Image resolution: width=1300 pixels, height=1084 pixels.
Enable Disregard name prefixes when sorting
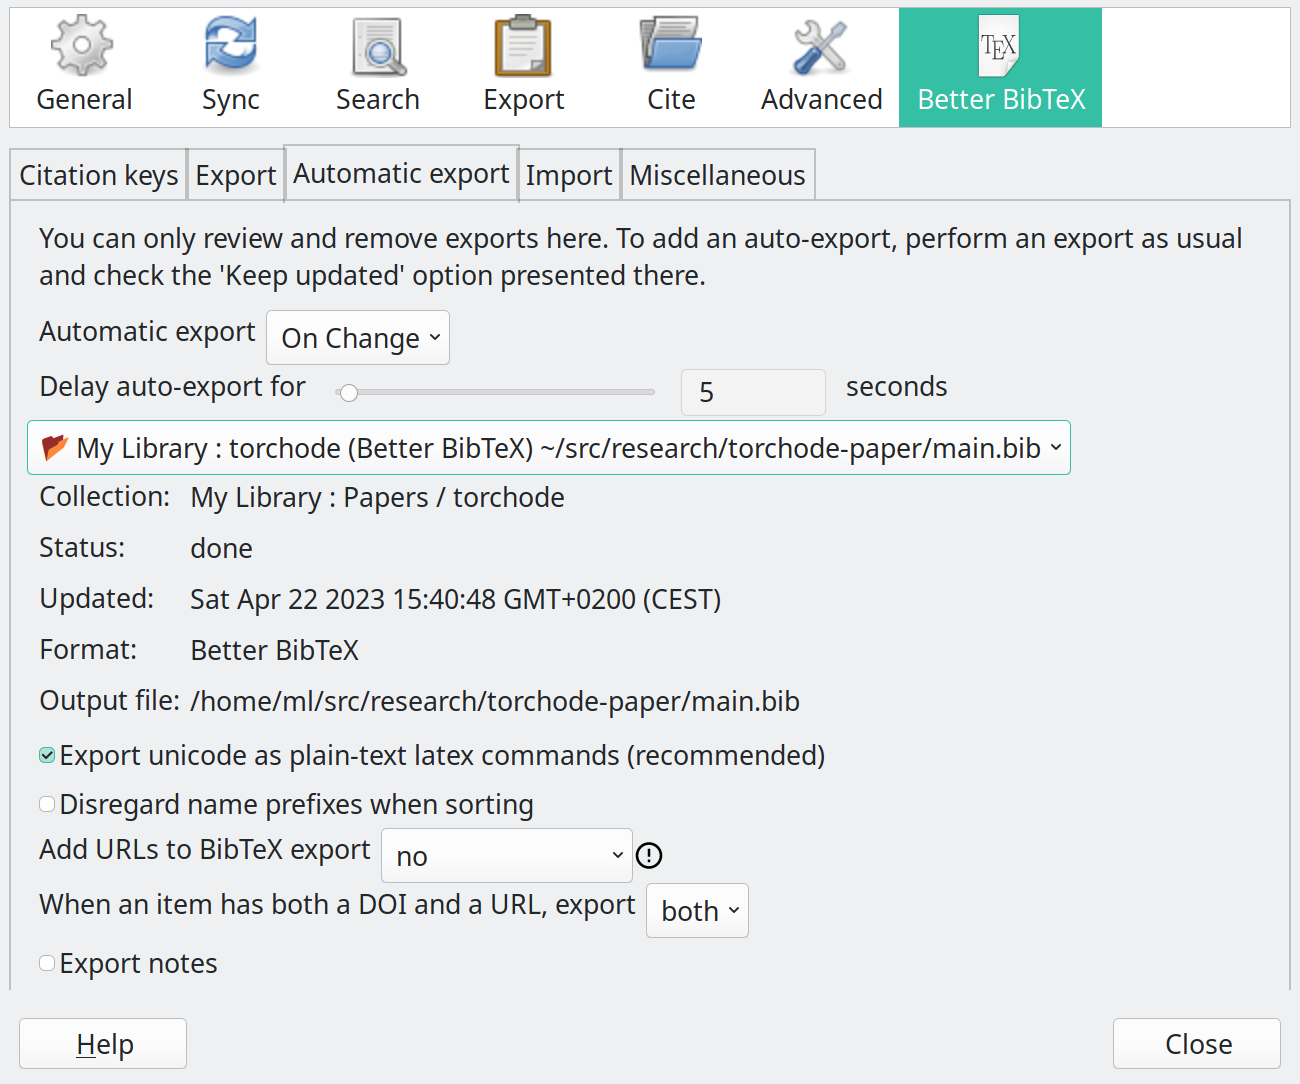point(47,804)
